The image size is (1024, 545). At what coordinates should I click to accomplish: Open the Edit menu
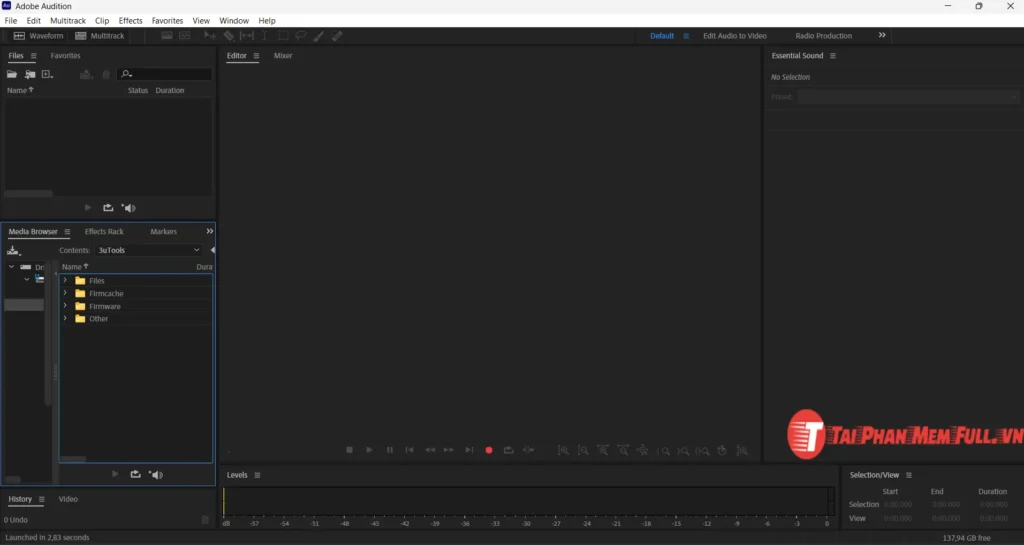click(x=33, y=21)
